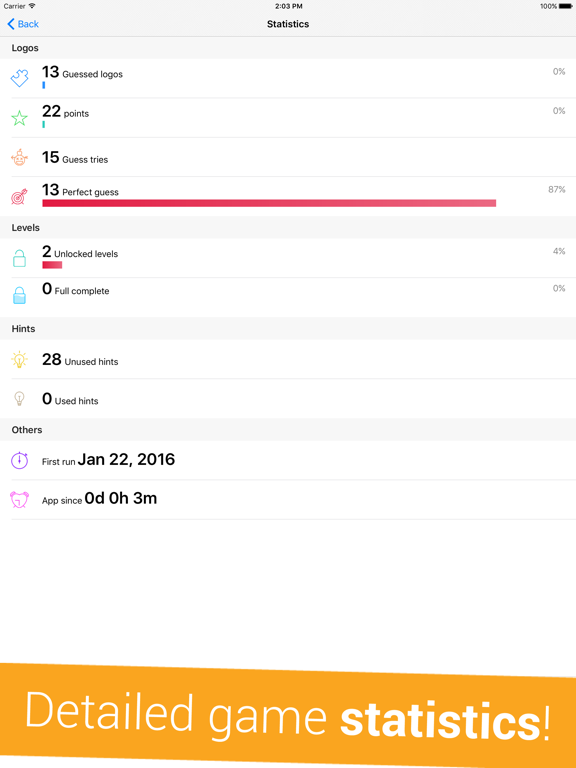Click the red Perfect guess progress bar

tap(269, 203)
